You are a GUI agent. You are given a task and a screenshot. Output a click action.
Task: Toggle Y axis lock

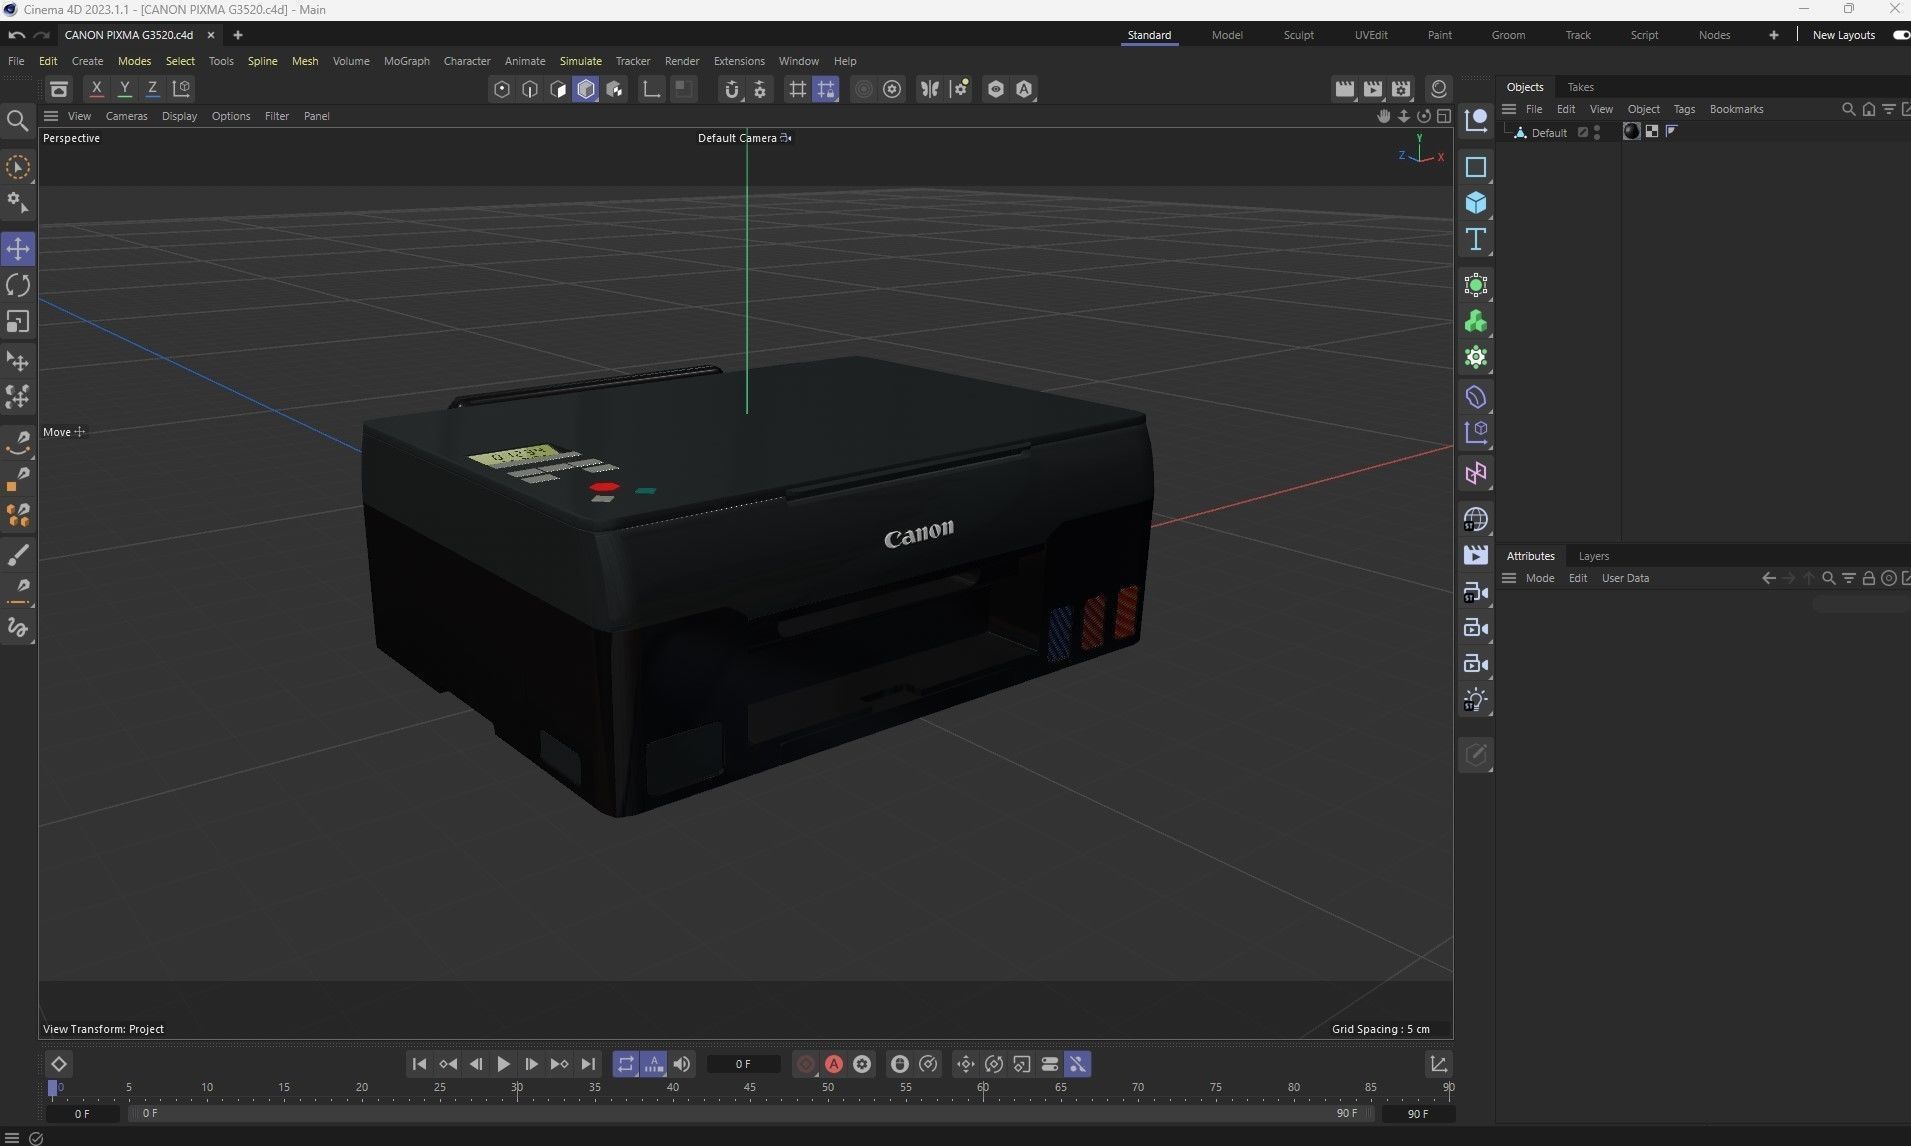pyautogui.click(x=125, y=89)
